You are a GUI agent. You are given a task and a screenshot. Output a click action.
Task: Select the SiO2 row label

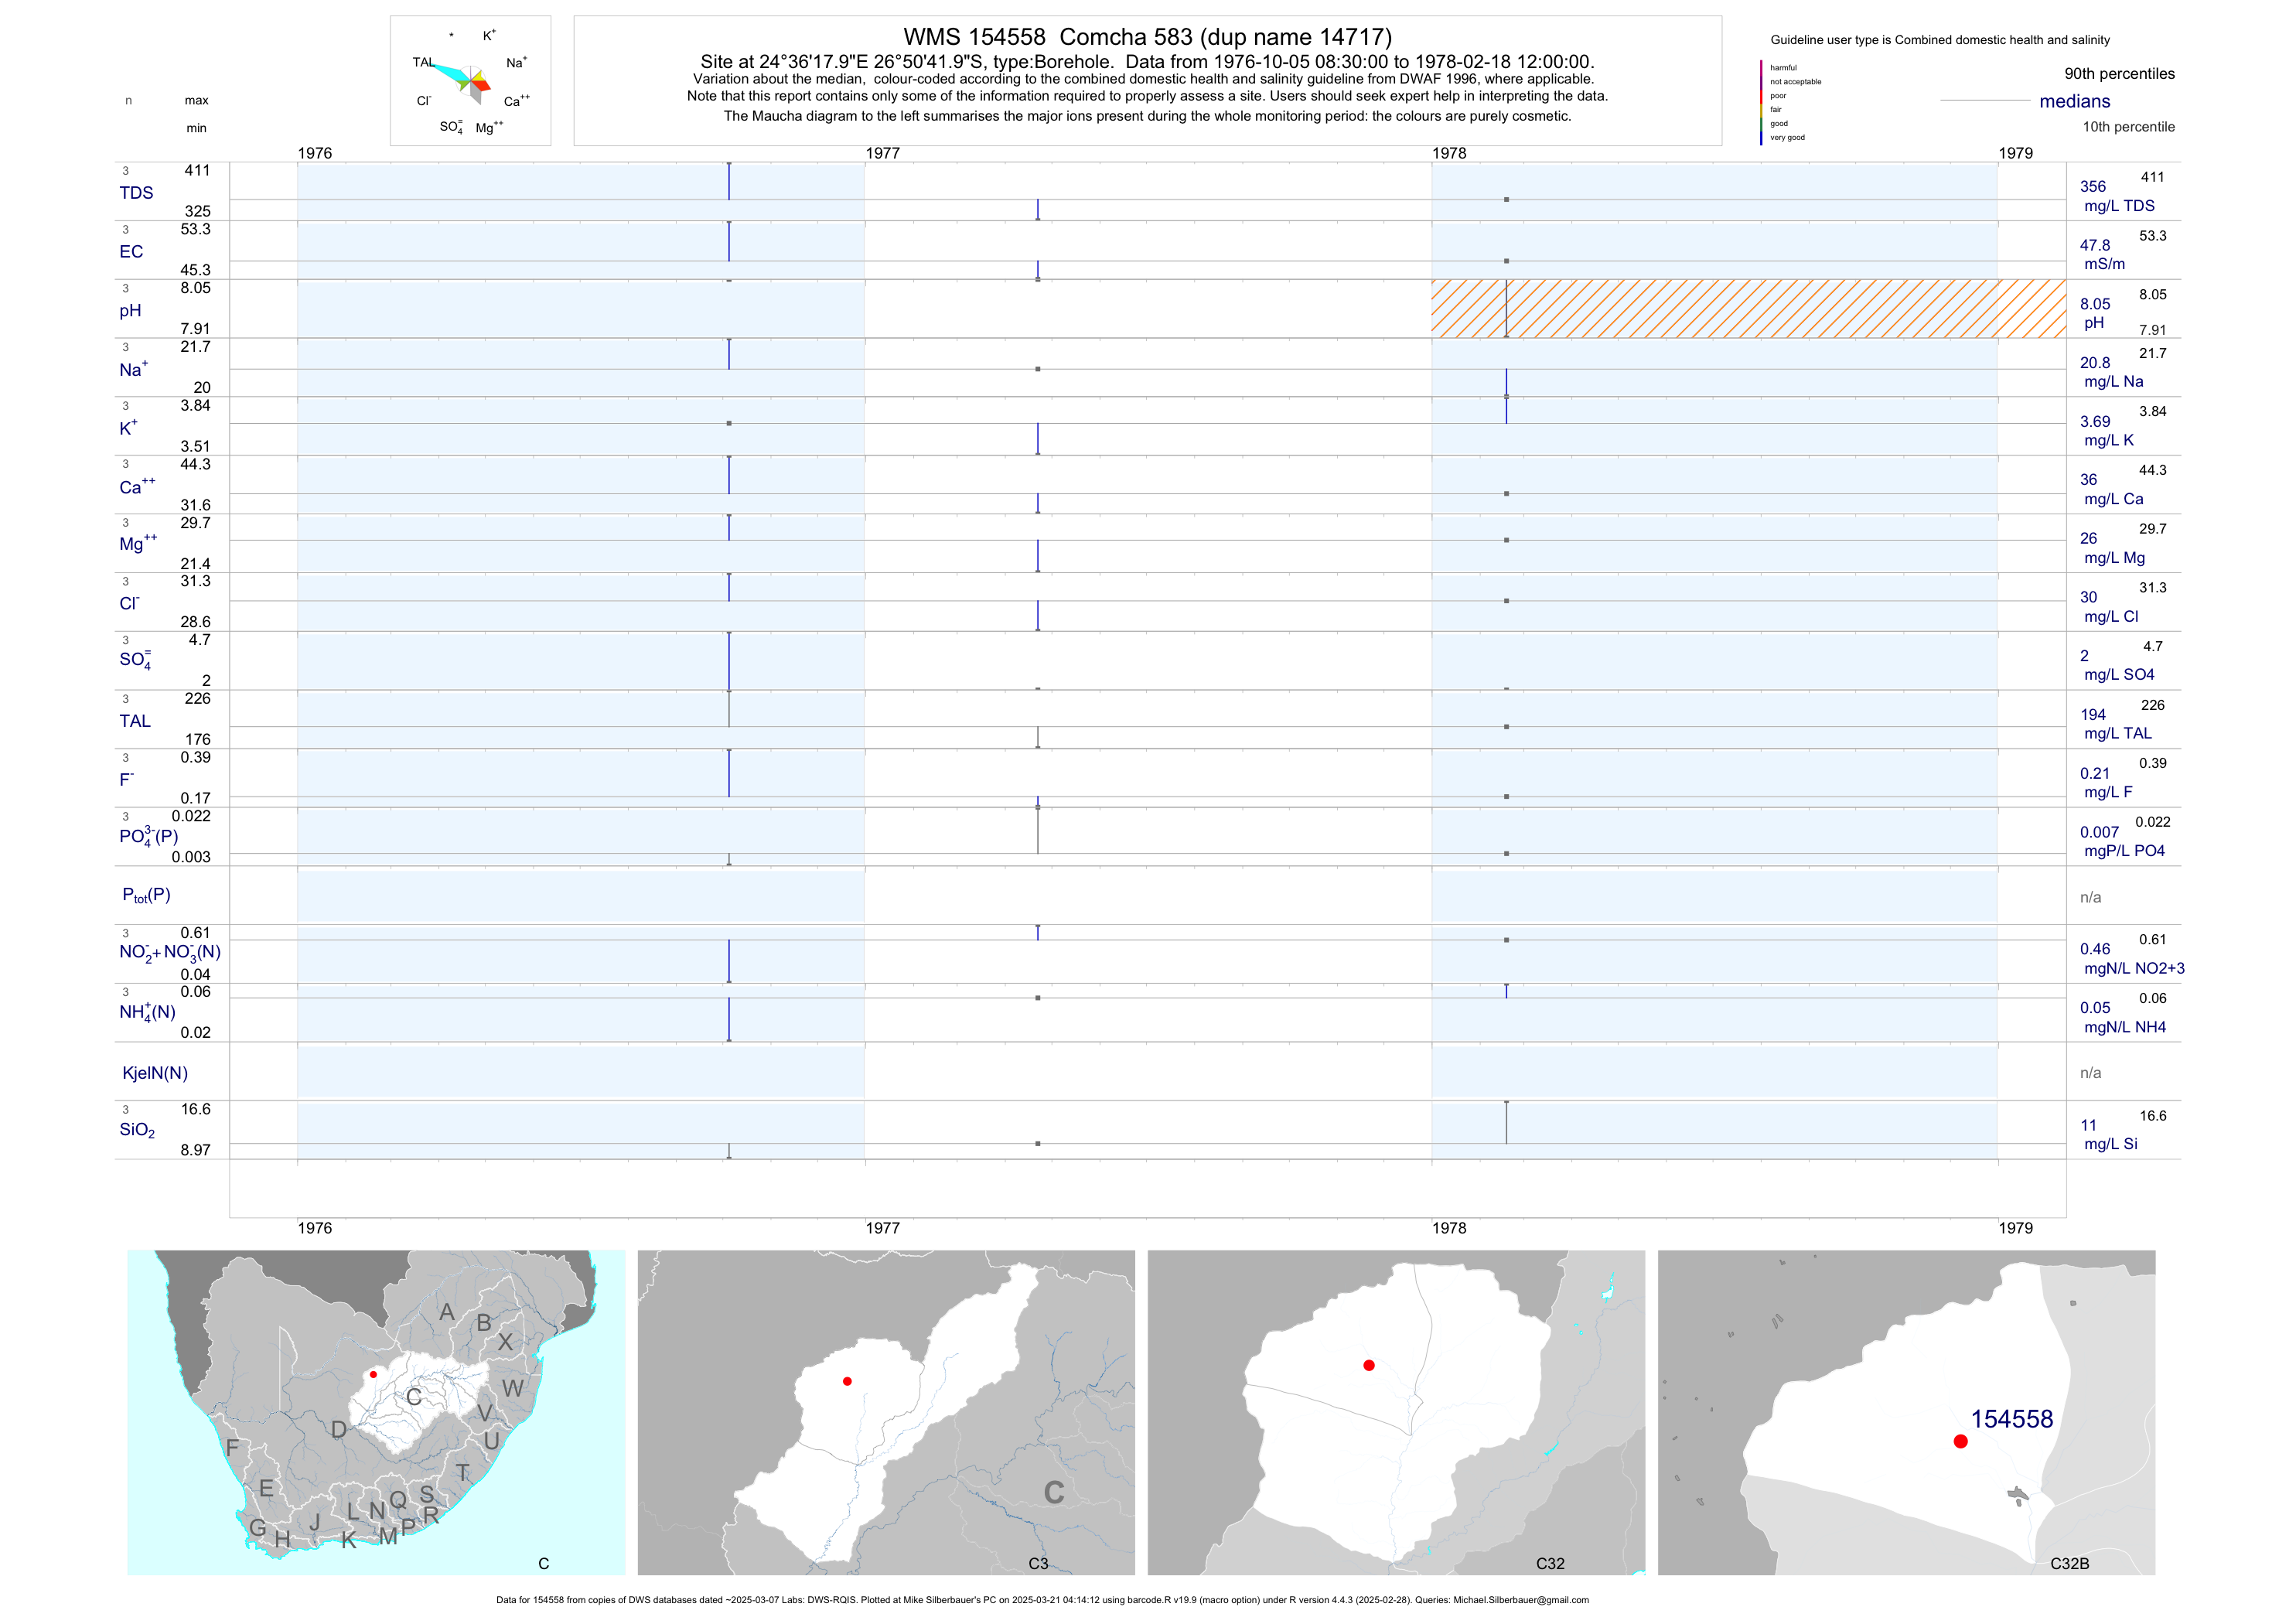pyautogui.click(x=137, y=1130)
